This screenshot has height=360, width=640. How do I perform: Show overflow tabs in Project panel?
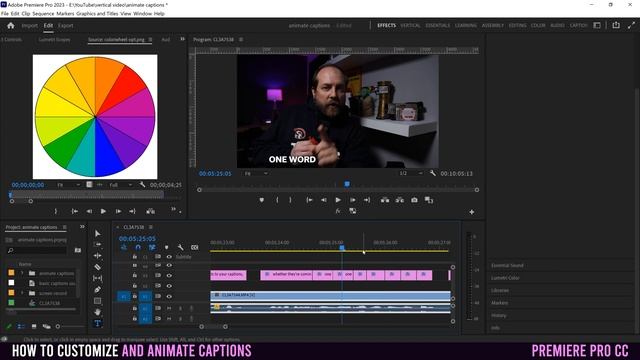click(82, 227)
